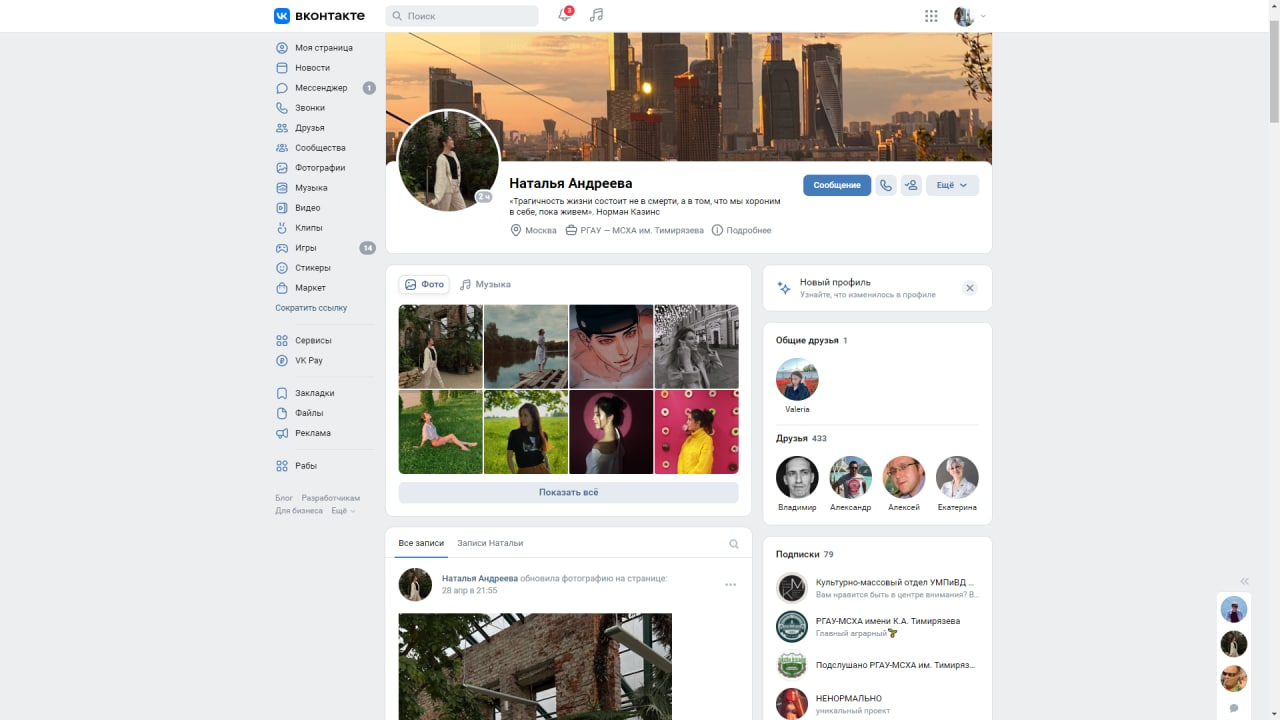Open friend Владимир's avatar
The height and width of the screenshot is (720, 1280).
tap(797, 478)
